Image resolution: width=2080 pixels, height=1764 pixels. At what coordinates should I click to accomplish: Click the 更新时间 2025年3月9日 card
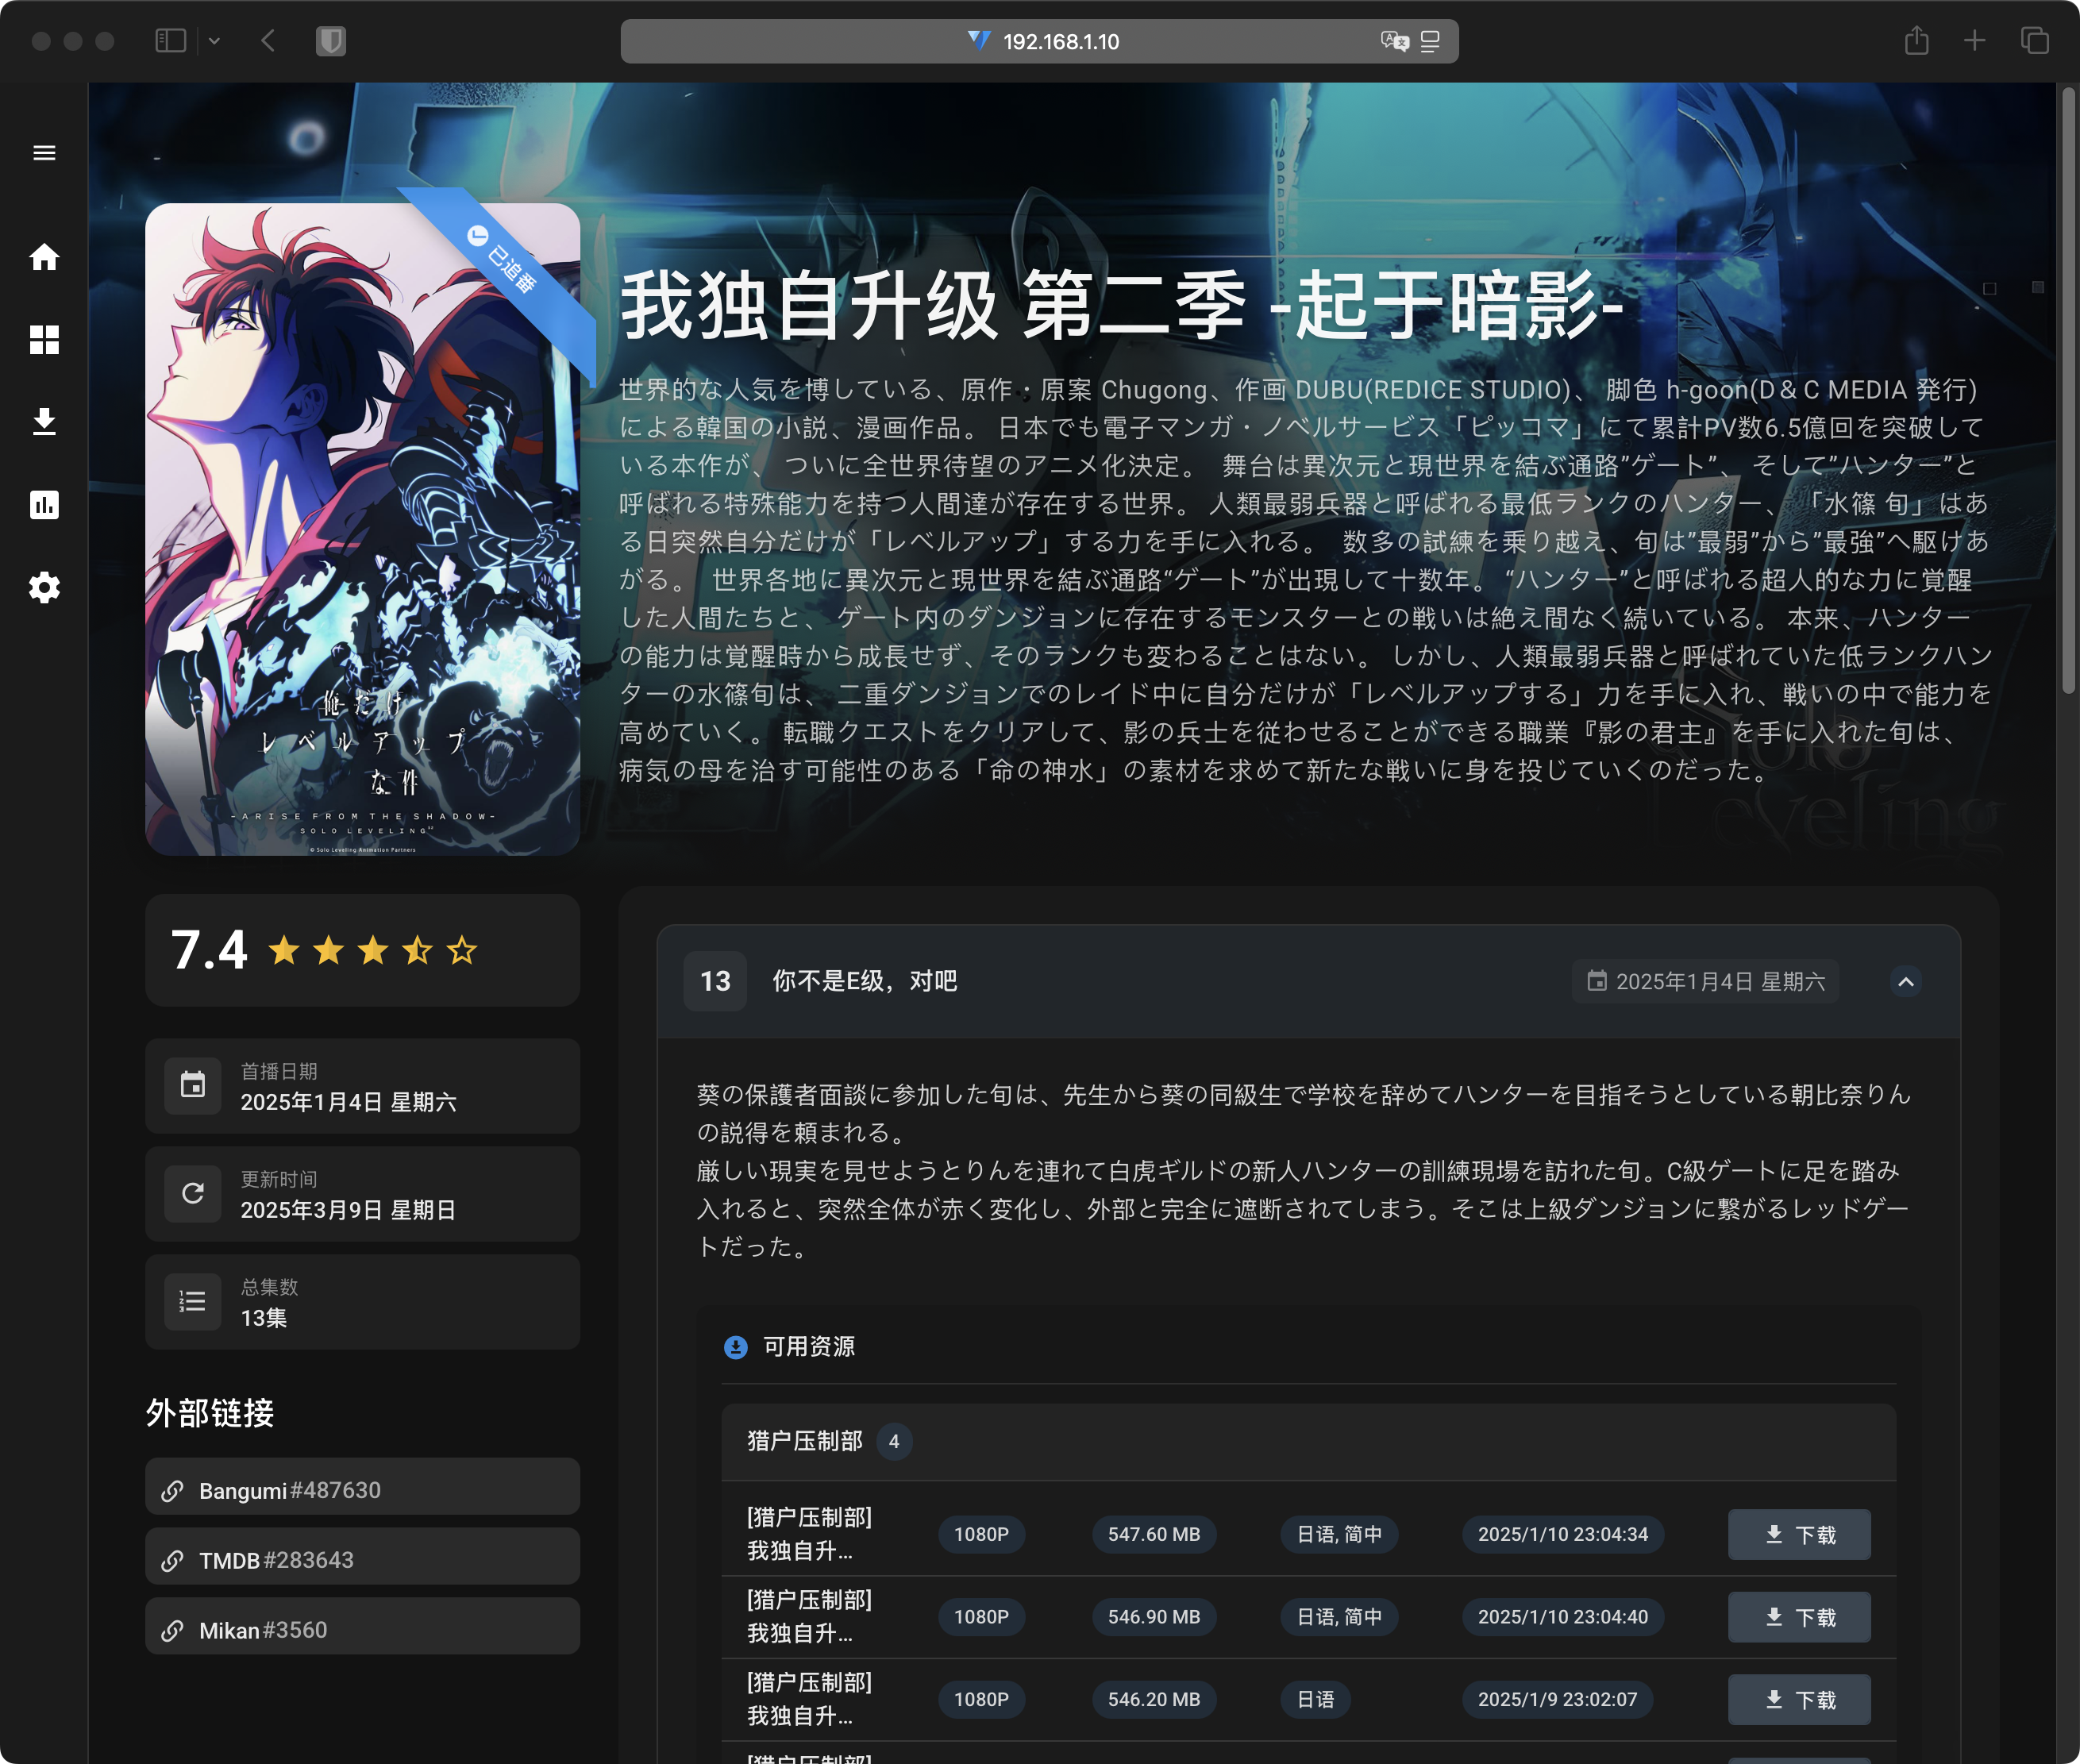coord(363,1194)
